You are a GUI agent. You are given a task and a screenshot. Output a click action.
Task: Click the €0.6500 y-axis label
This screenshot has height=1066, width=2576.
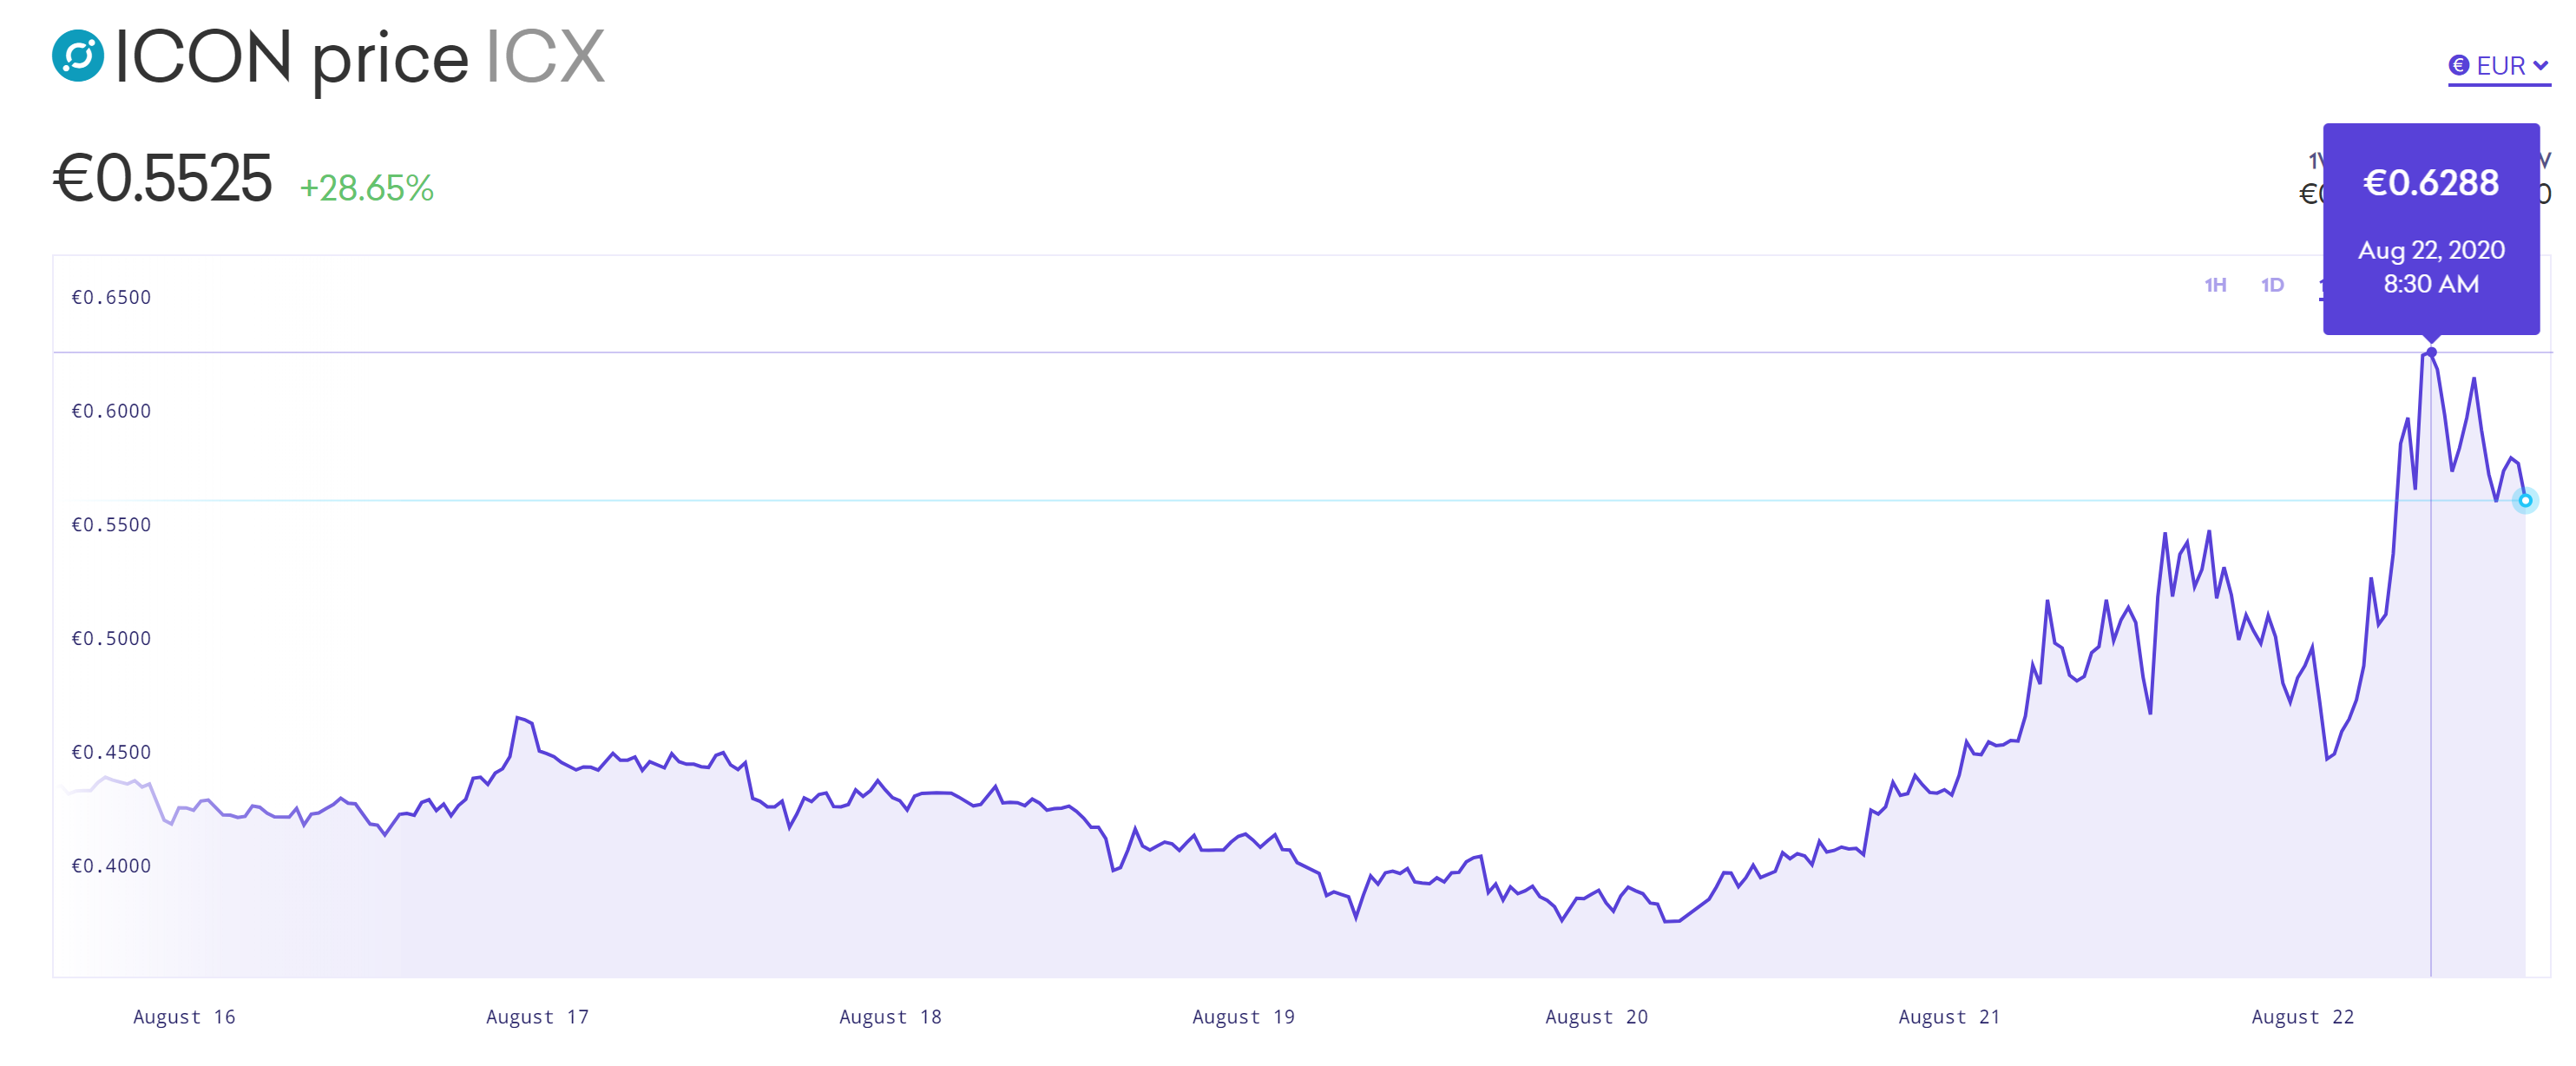pyautogui.click(x=111, y=297)
